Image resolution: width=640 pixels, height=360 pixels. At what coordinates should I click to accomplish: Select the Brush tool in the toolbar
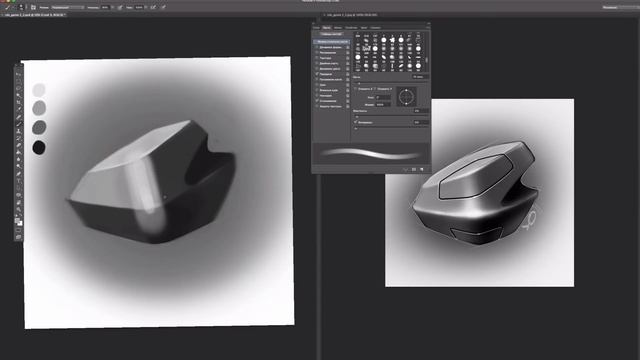coord(18,124)
